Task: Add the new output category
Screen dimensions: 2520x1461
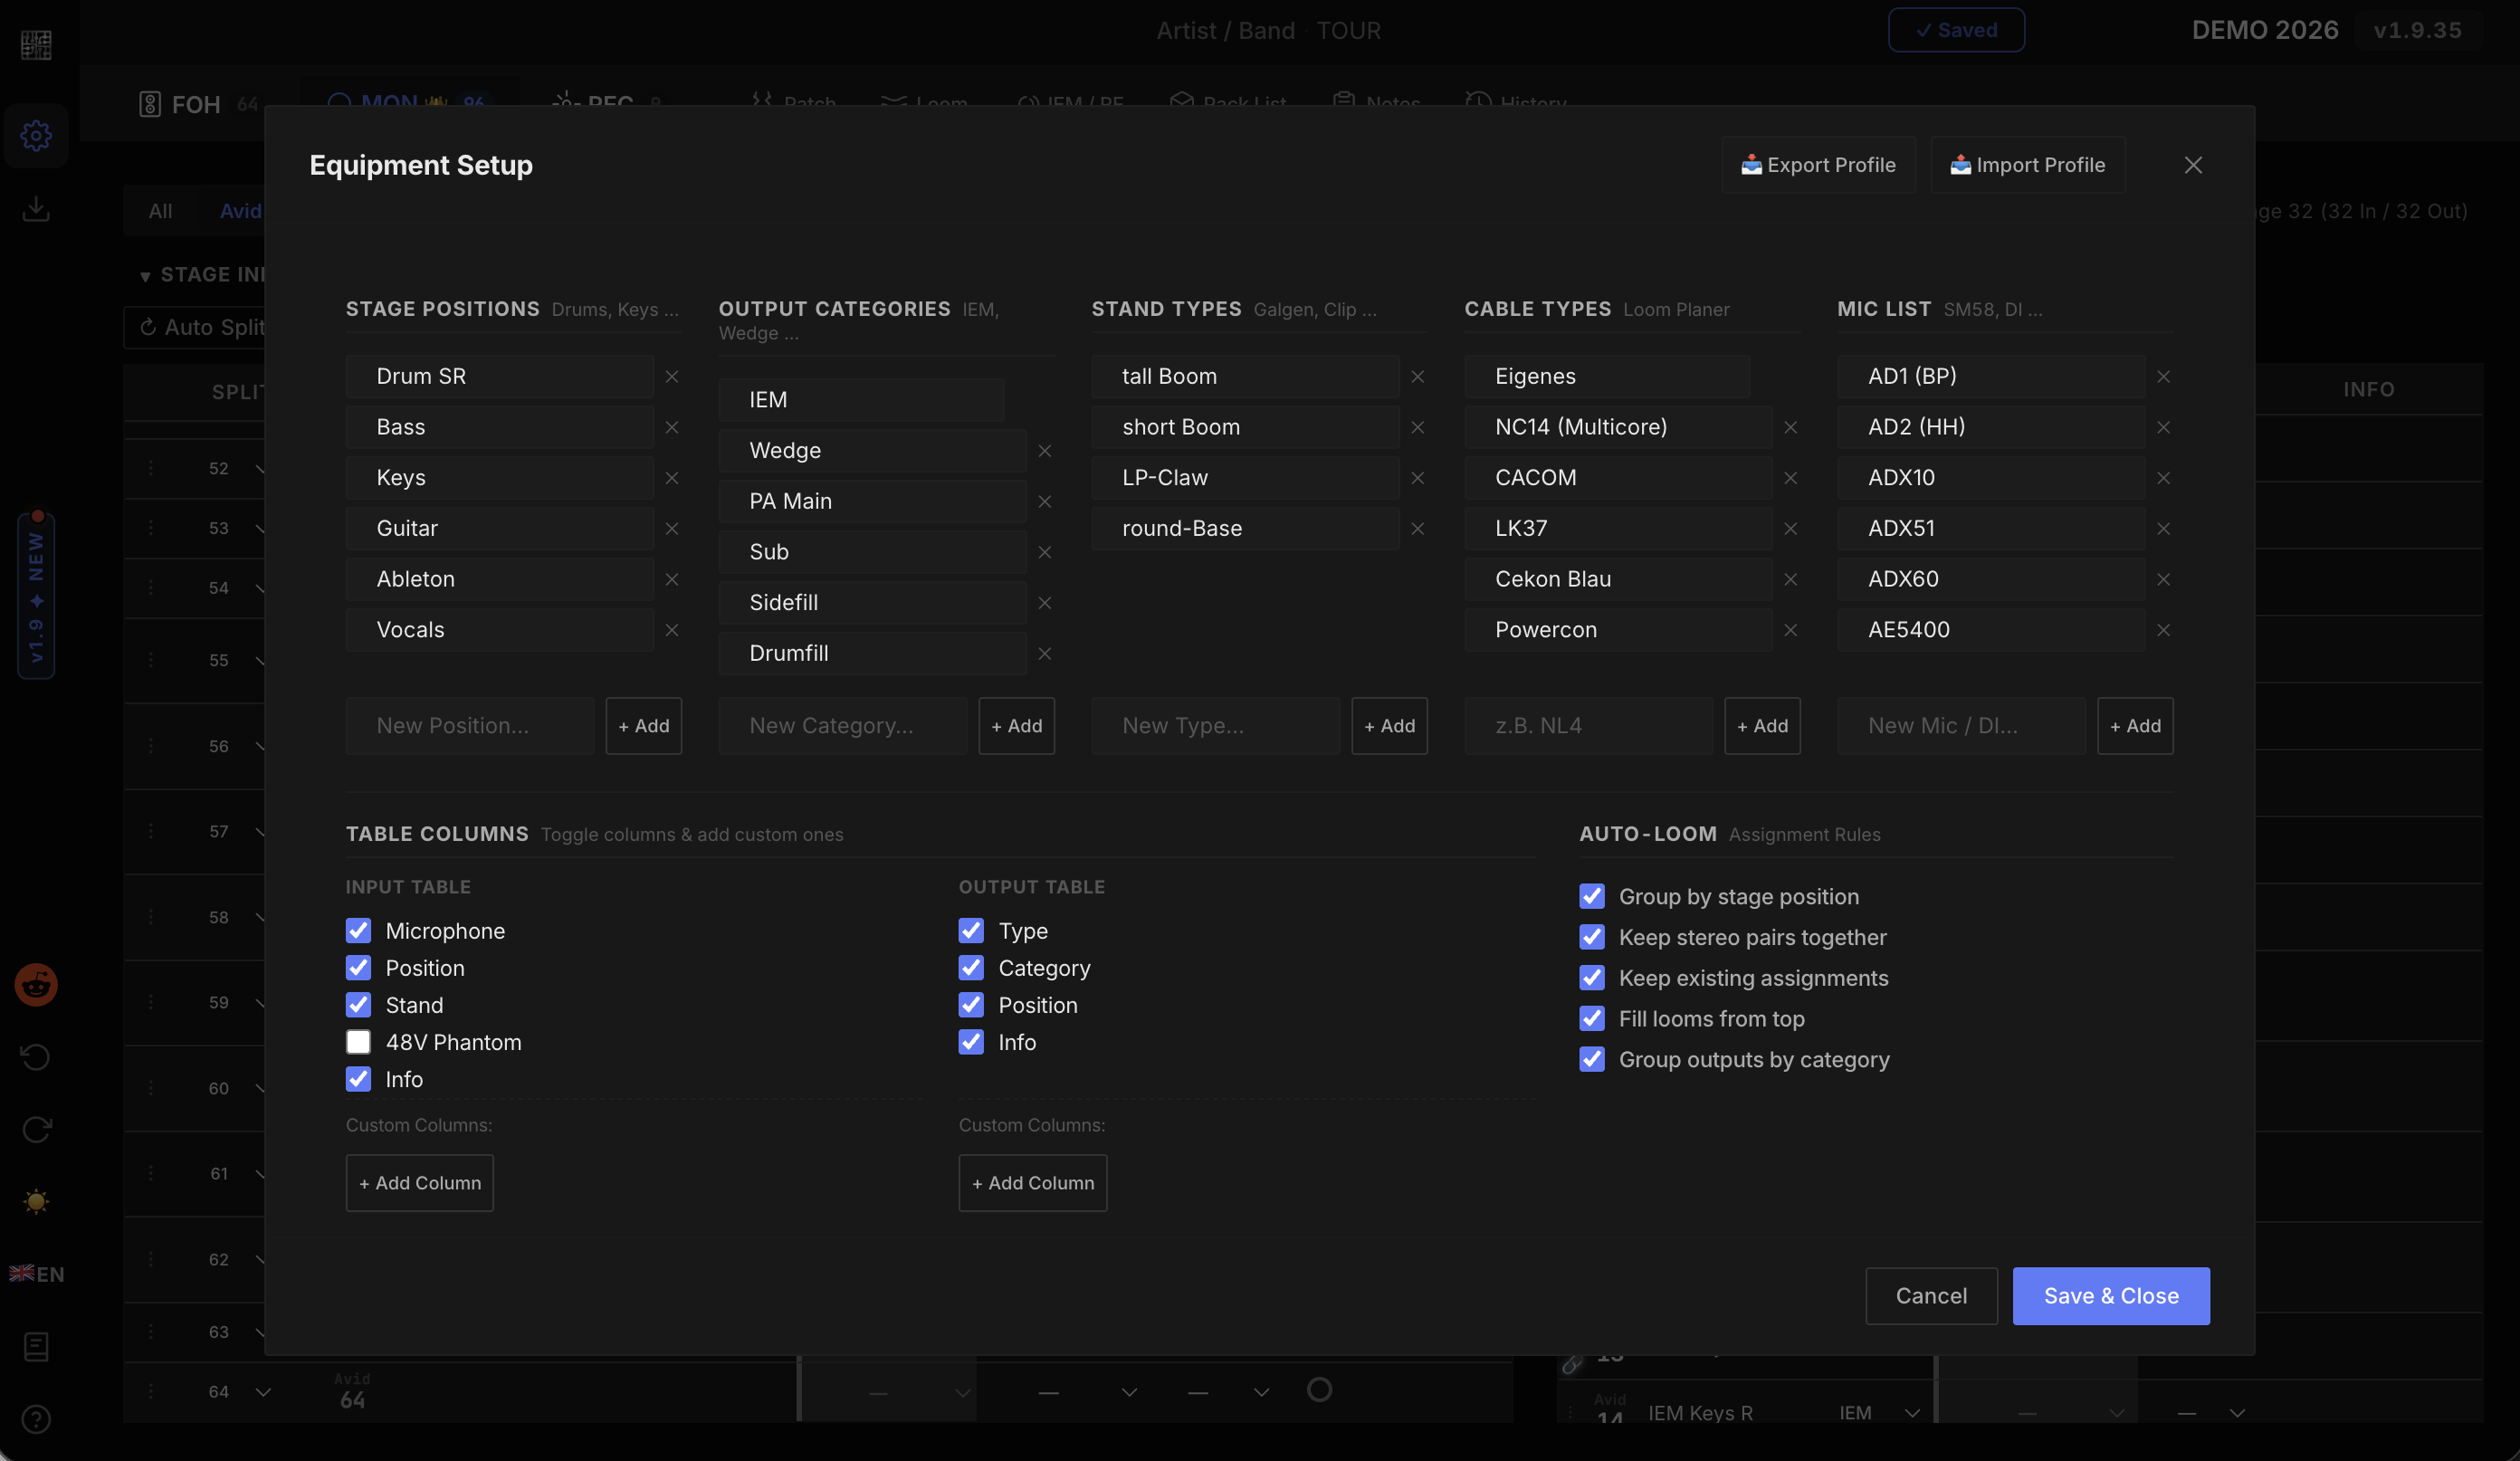Action: click(x=1017, y=726)
